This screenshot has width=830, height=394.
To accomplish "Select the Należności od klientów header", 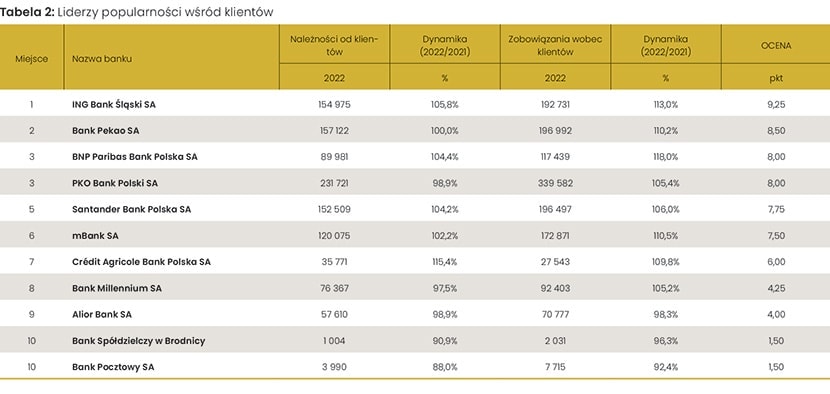I will pyautogui.click(x=334, y=46).
